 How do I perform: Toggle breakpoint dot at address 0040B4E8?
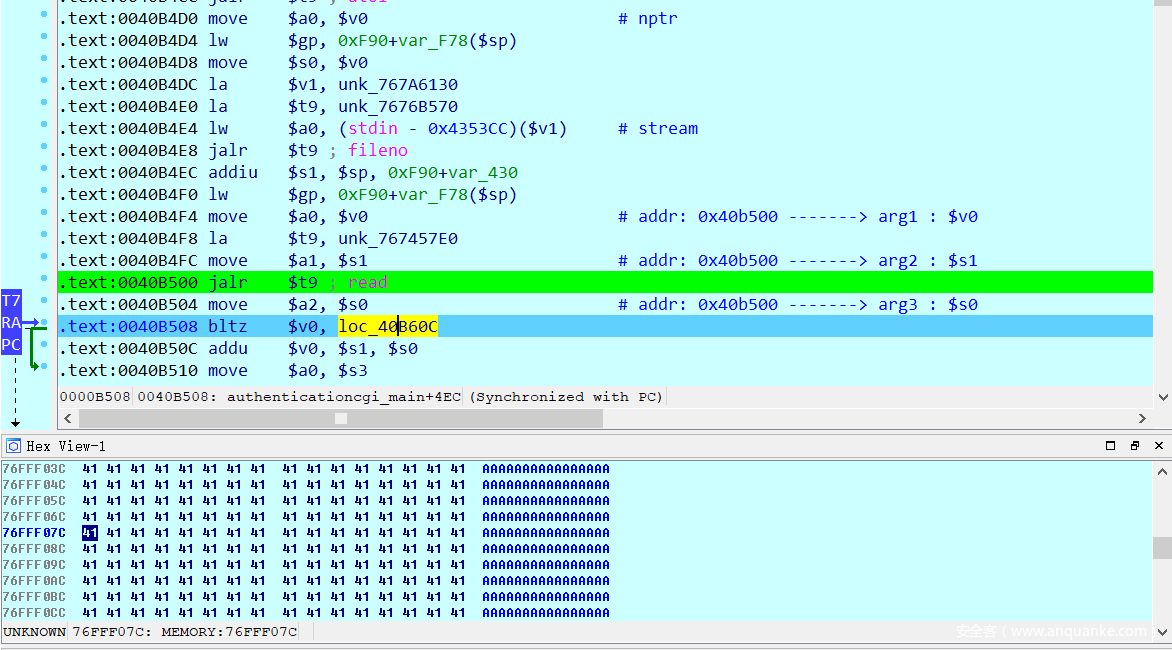point(44,150)
